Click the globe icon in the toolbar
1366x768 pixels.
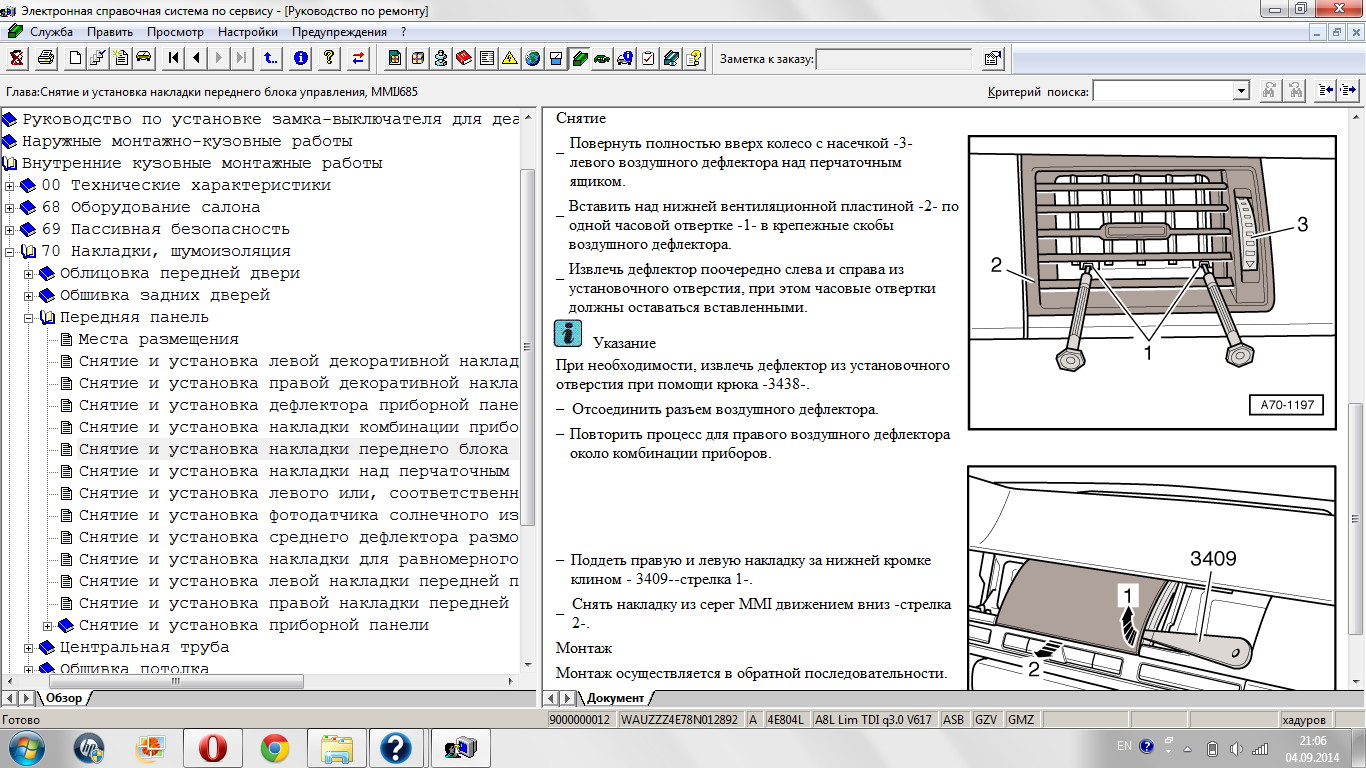tap(532, 58)
